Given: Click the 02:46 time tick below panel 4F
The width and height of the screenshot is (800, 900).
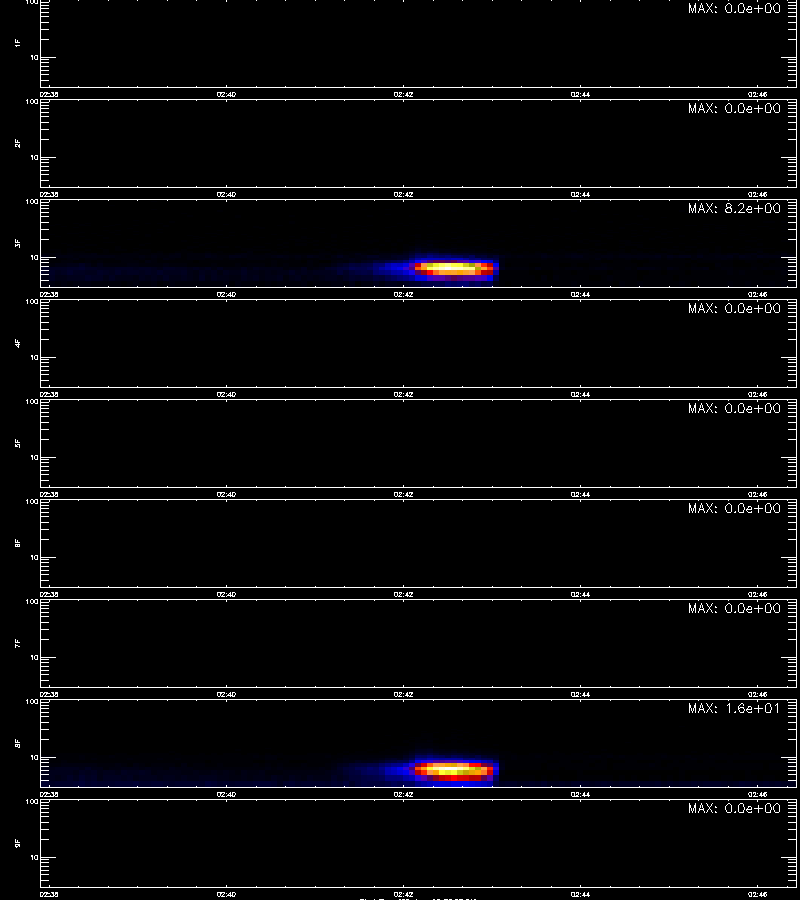Looking at the screenshot, I should pos(758,394).
